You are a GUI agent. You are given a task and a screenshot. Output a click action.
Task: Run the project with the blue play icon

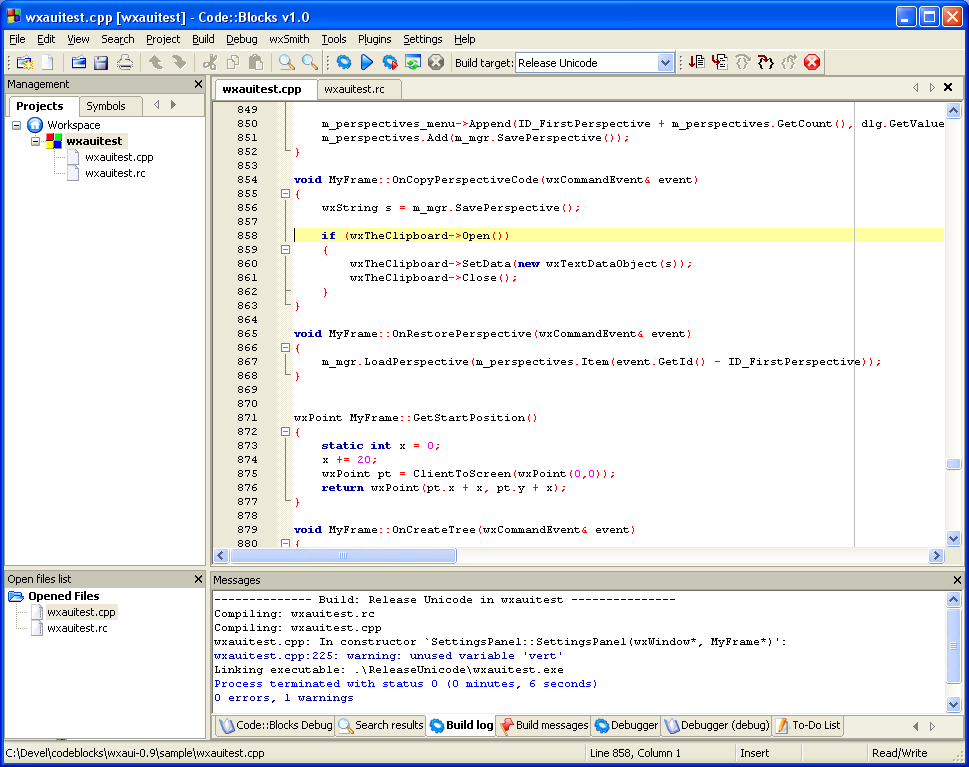pyautogui.click(x=366, y=63)
